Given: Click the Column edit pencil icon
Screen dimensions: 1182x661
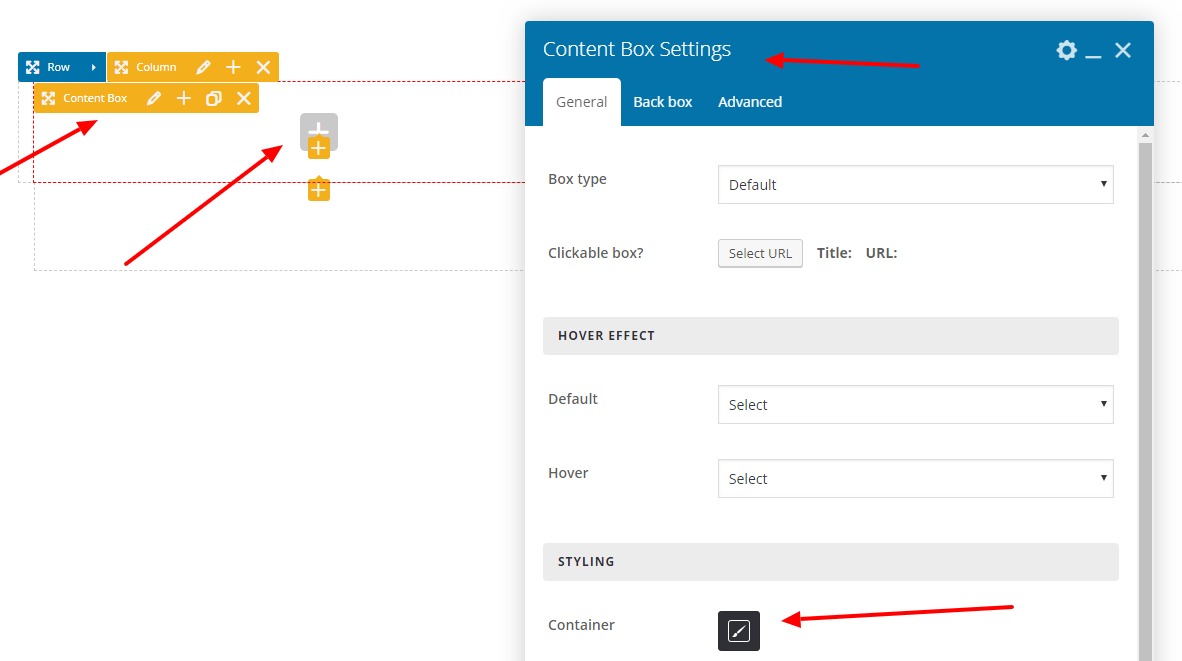Looking at the screenshot, I should click(204, 67).
